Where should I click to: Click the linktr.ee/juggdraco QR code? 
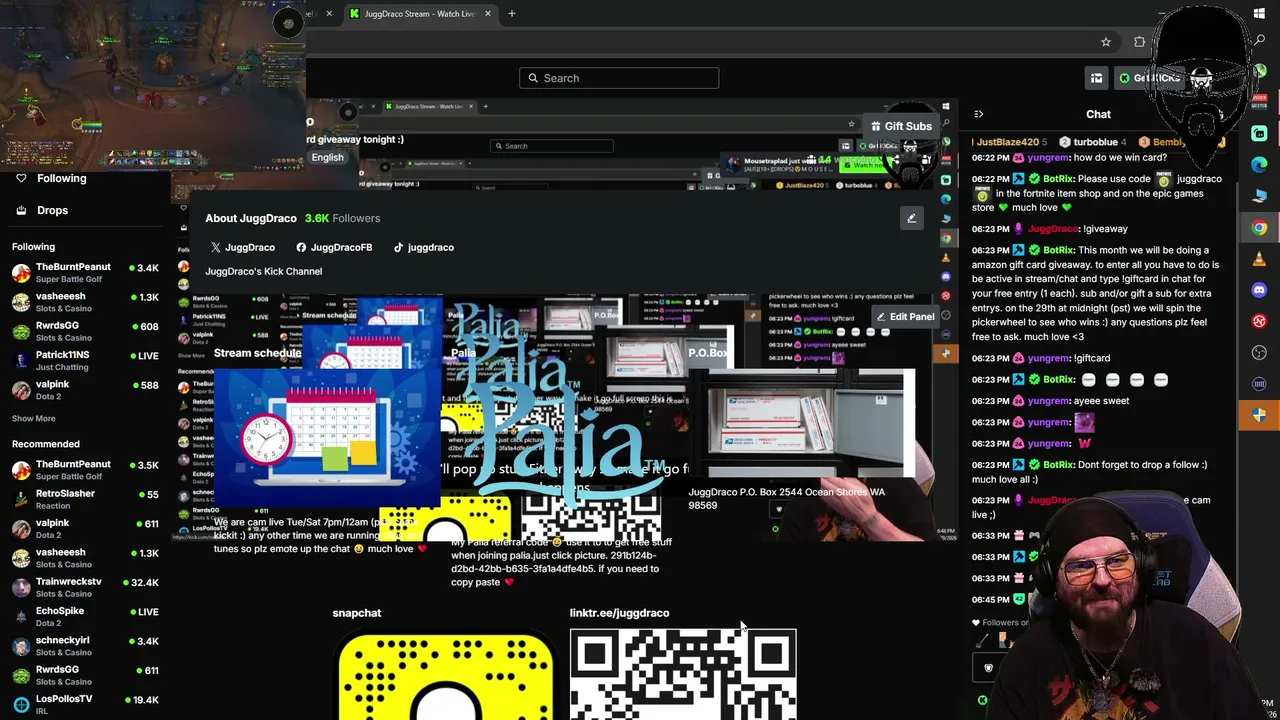coord(683,675)
